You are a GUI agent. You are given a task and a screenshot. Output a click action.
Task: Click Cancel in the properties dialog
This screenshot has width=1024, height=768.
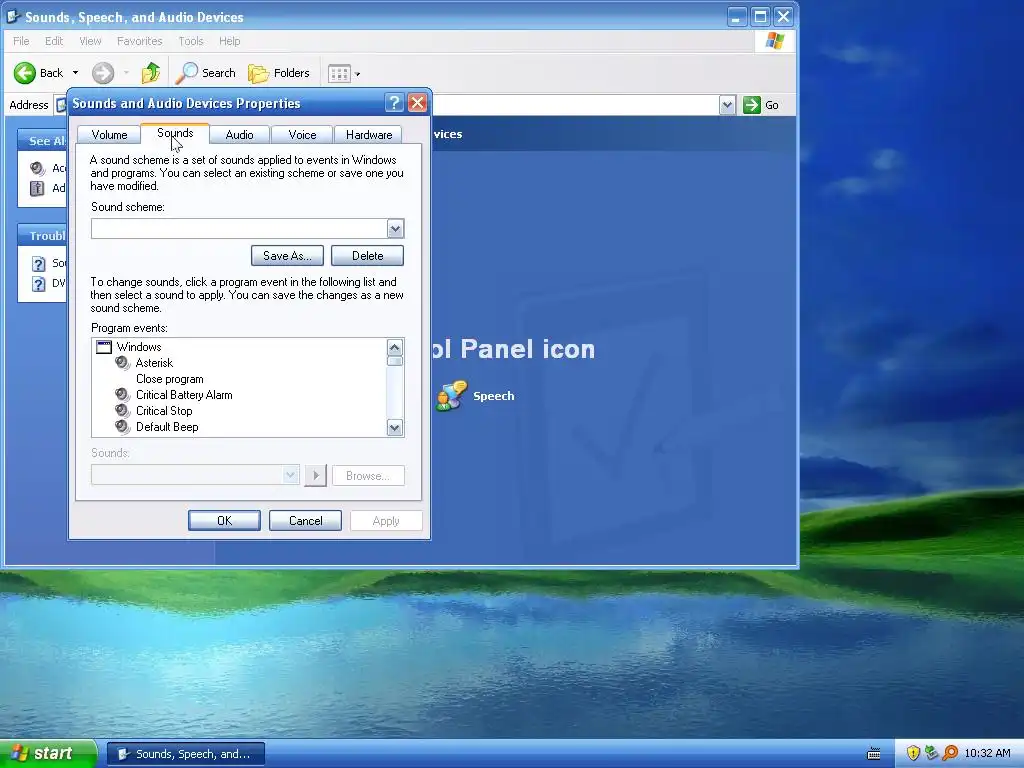point(306,520)
